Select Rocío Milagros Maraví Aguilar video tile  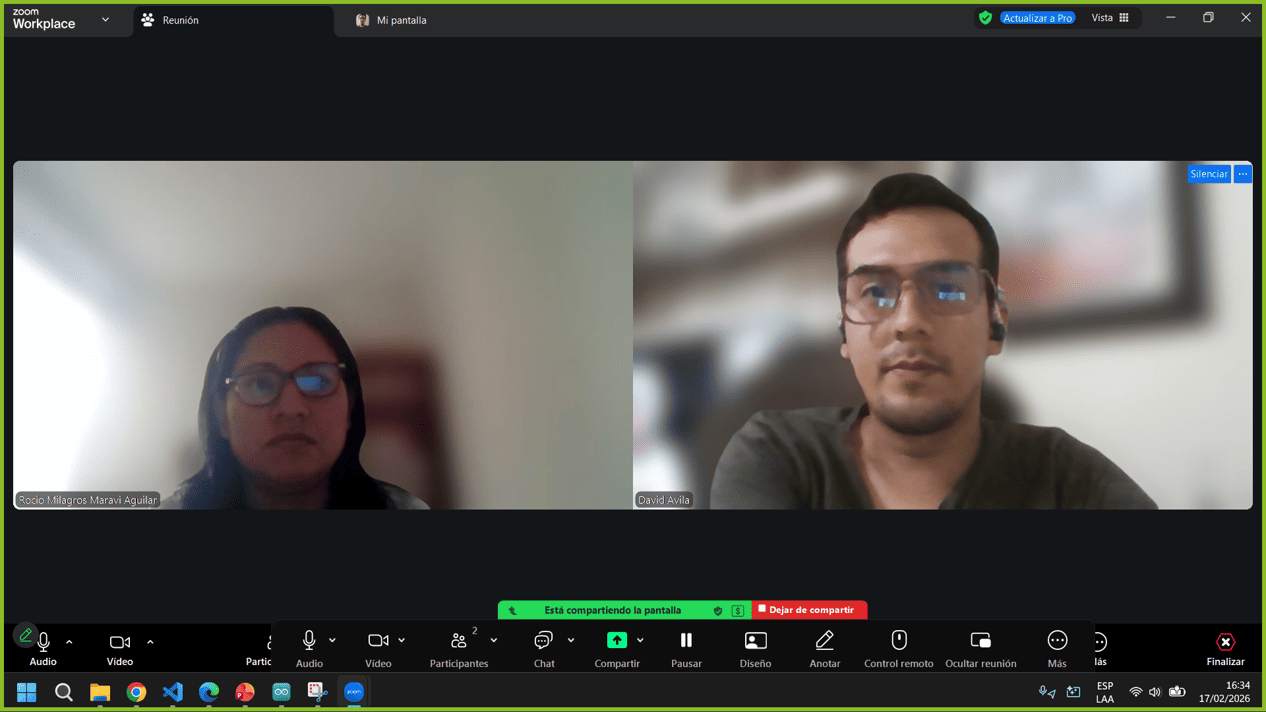tap(323, 335)
